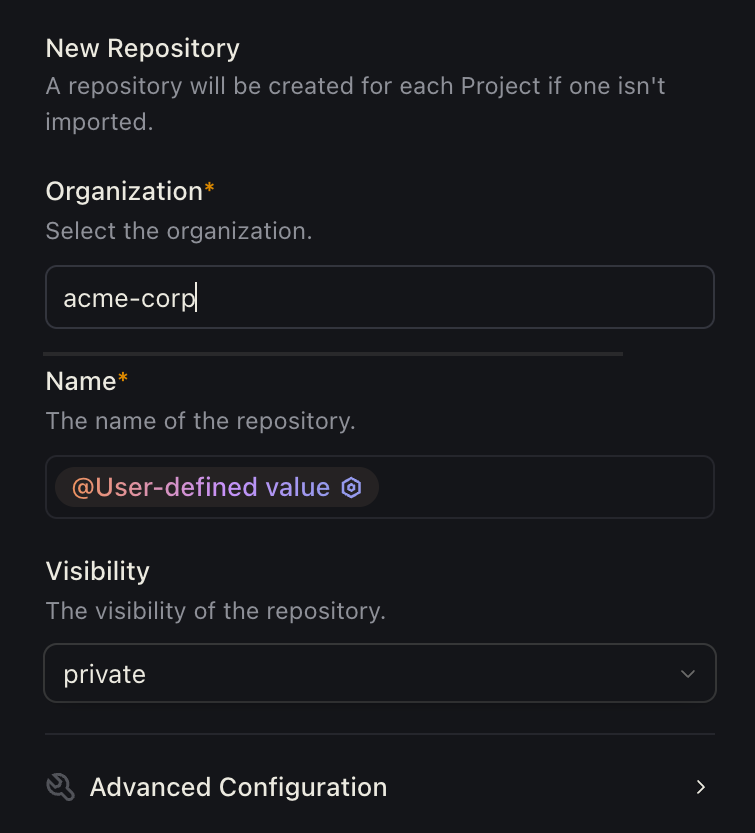Click the required asterisk next to Name
The image size is (755, 833).
[123, 379]
